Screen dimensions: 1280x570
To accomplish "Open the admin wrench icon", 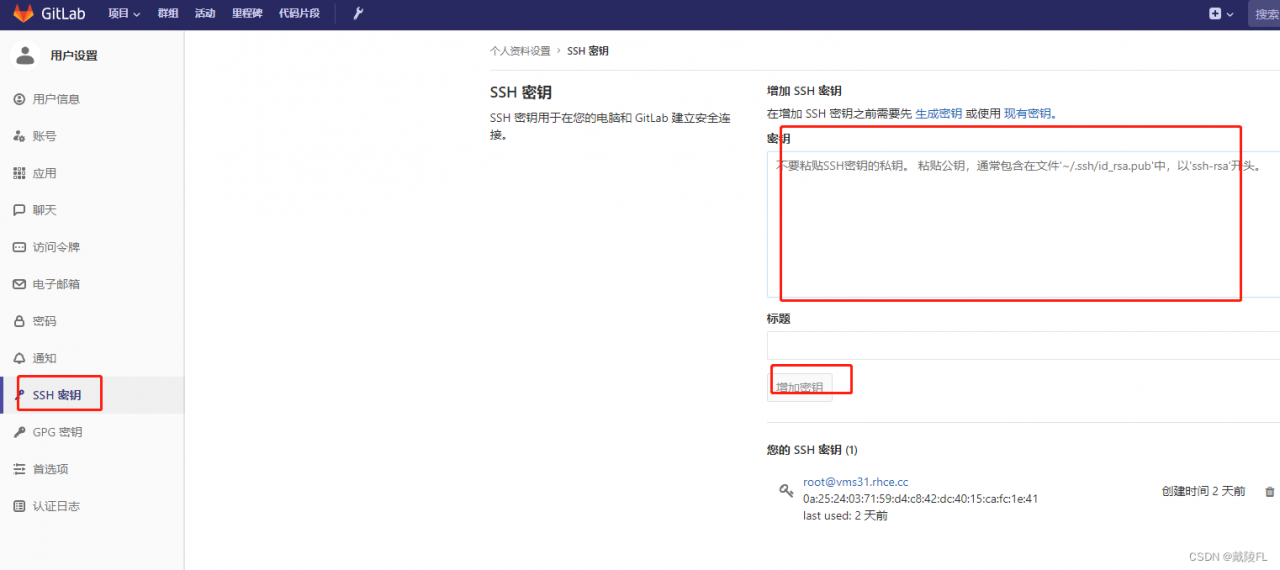I will [358, 14].
